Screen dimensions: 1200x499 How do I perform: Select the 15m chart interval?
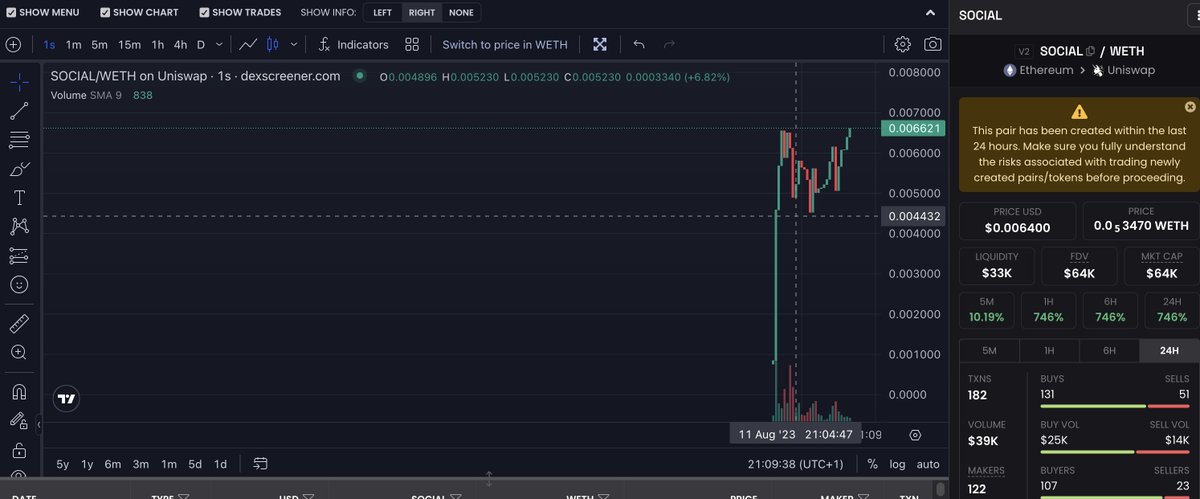pyautogui.click(x=129, y=45)
